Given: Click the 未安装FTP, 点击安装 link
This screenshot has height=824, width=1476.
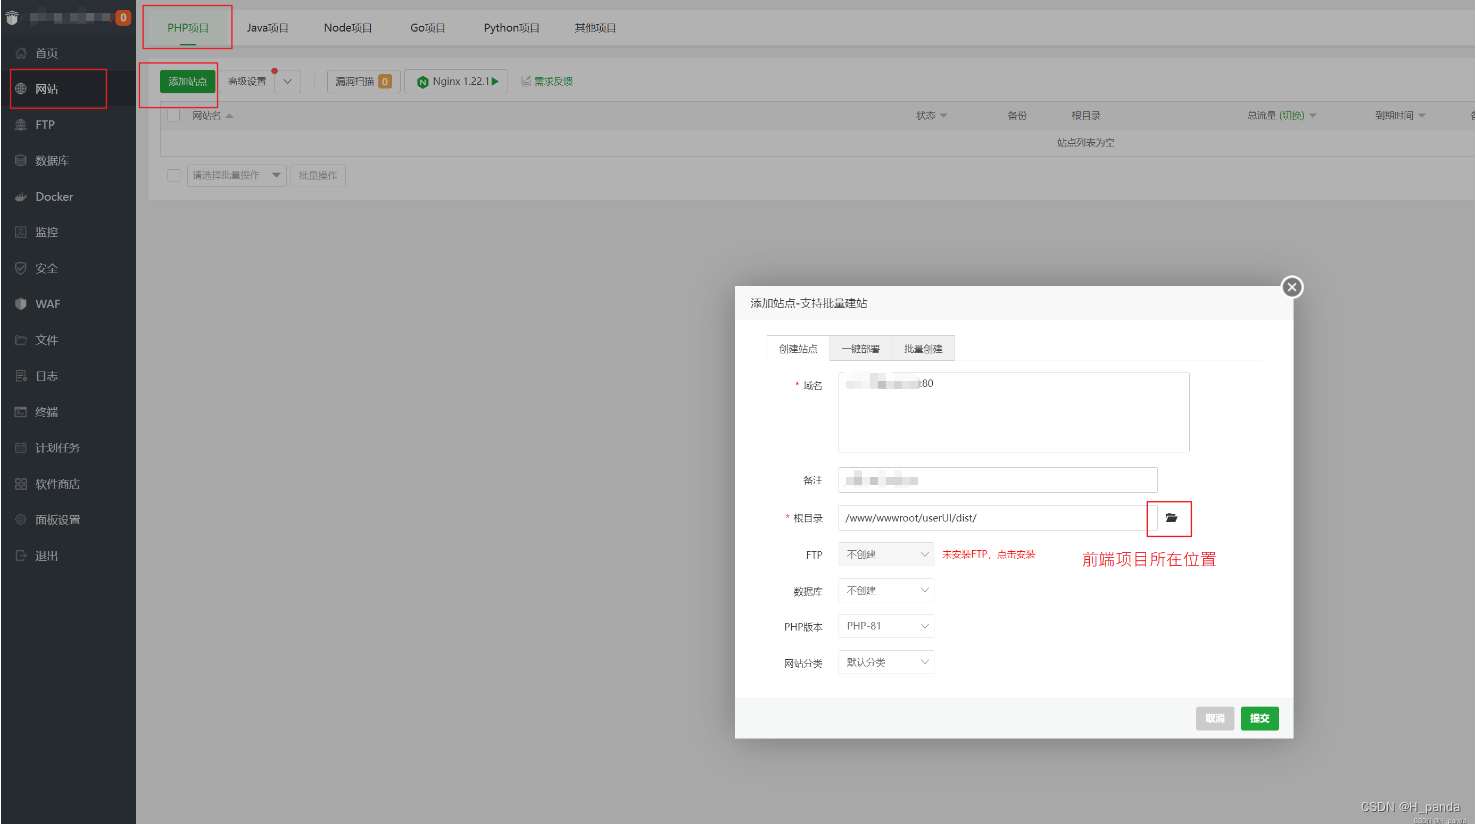Looking at the screenshot, I should pos(989,554).
